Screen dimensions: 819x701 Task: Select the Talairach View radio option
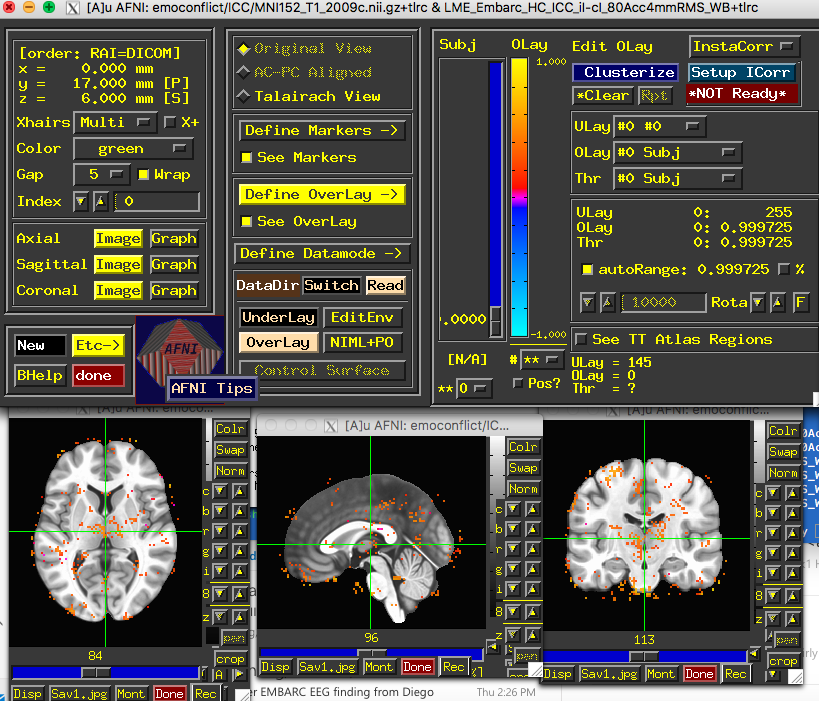[243, 96]
